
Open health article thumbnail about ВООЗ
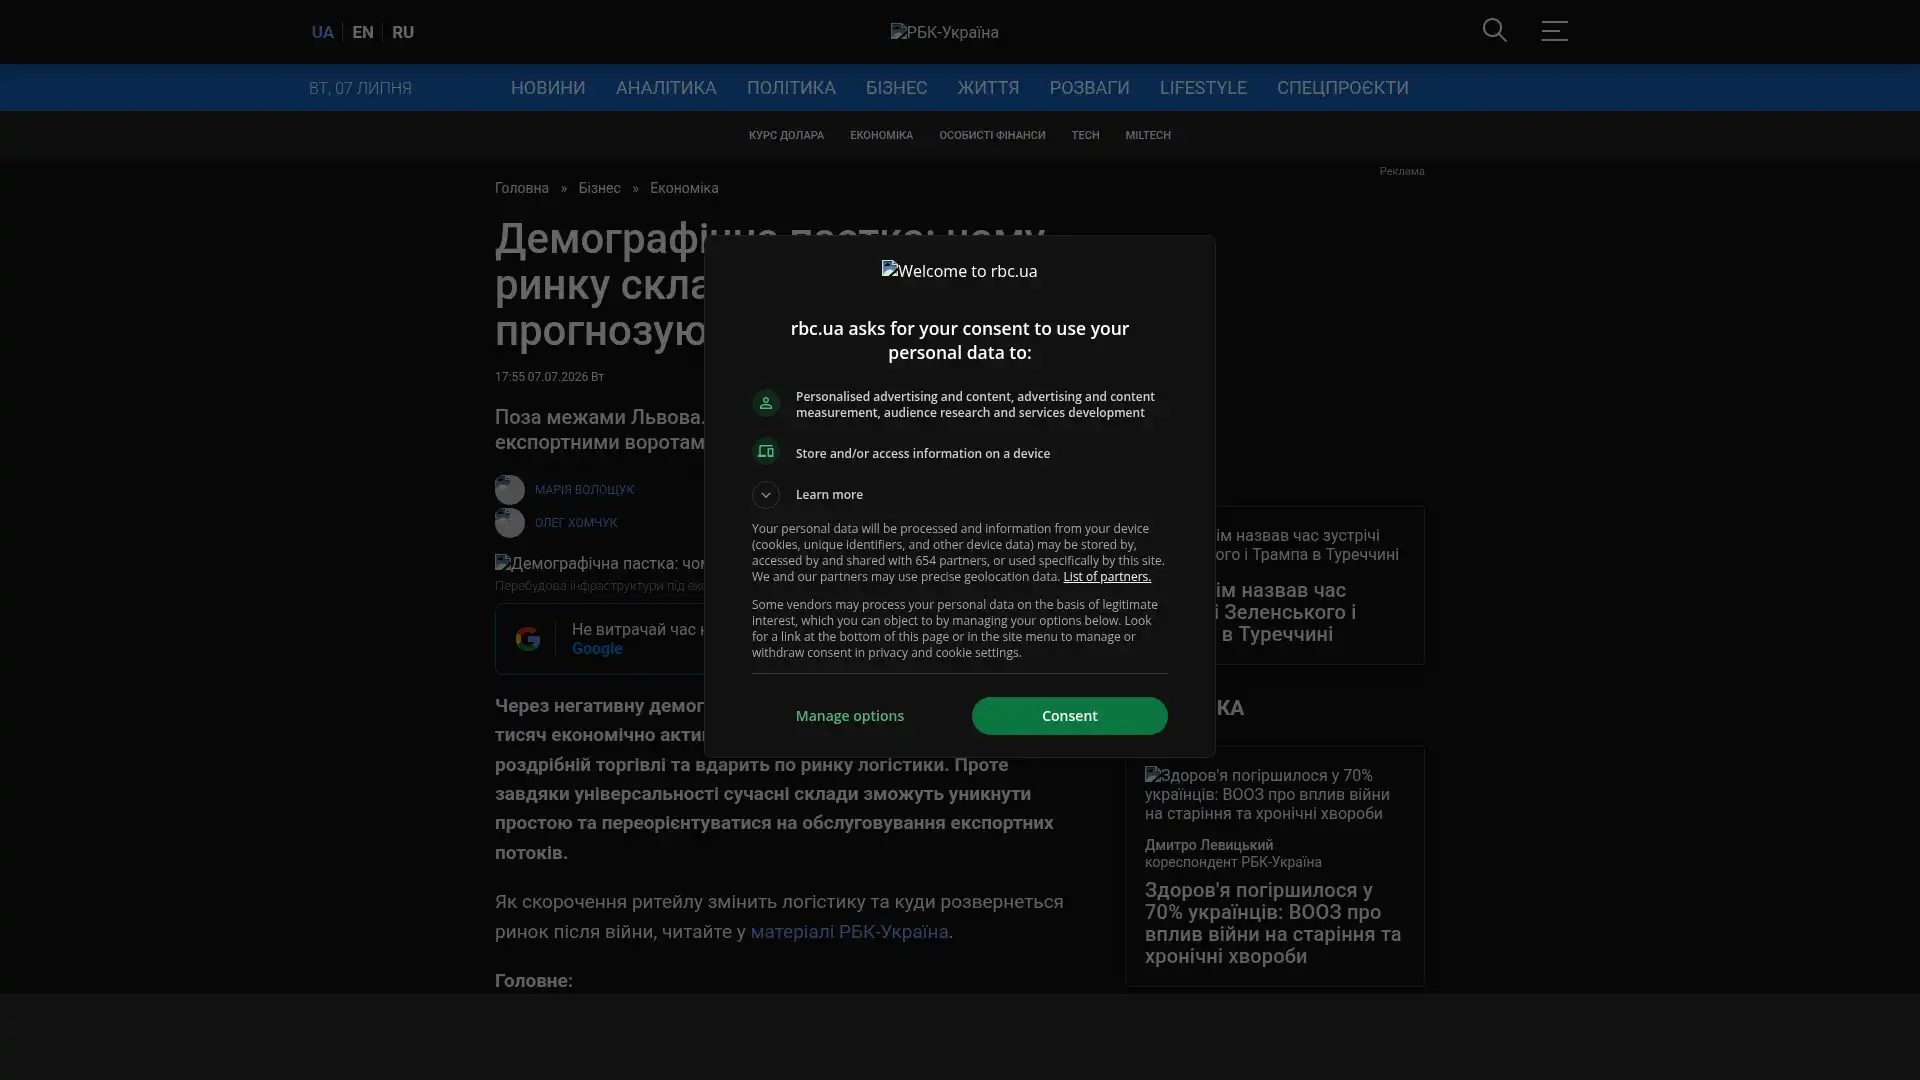tap(1274, 794)
